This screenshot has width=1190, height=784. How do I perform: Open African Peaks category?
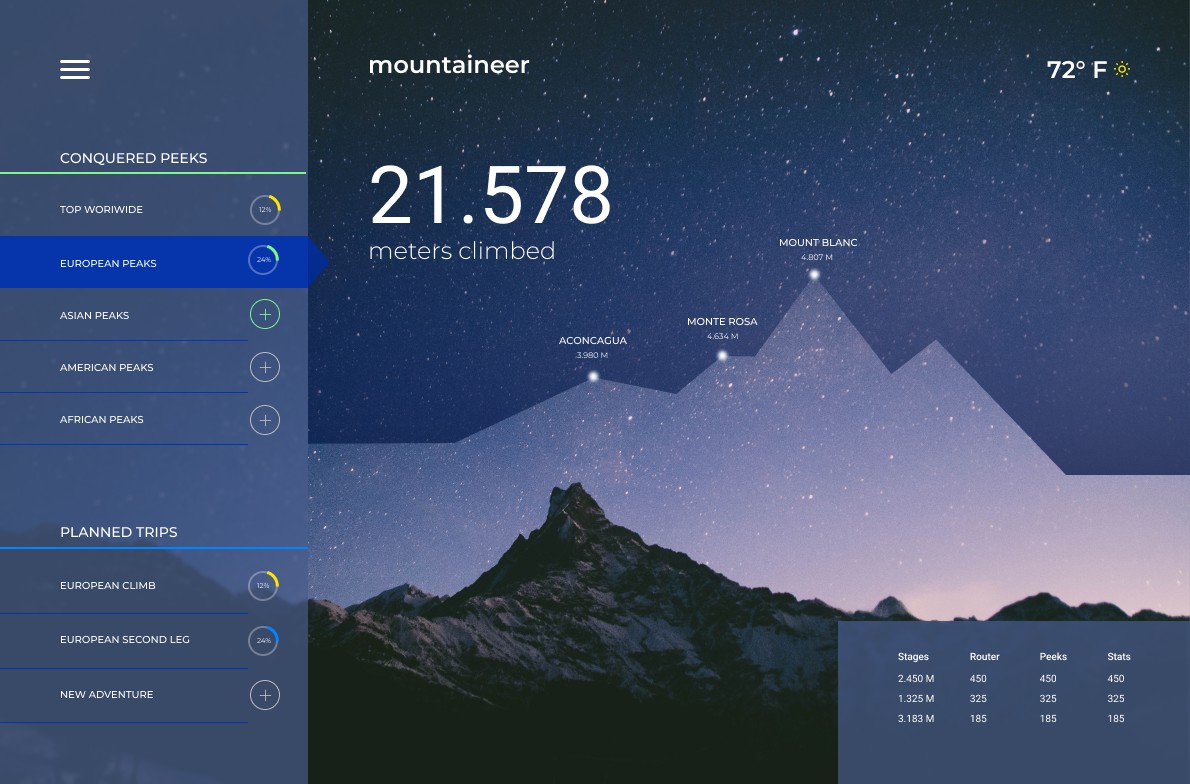(153, 419)
